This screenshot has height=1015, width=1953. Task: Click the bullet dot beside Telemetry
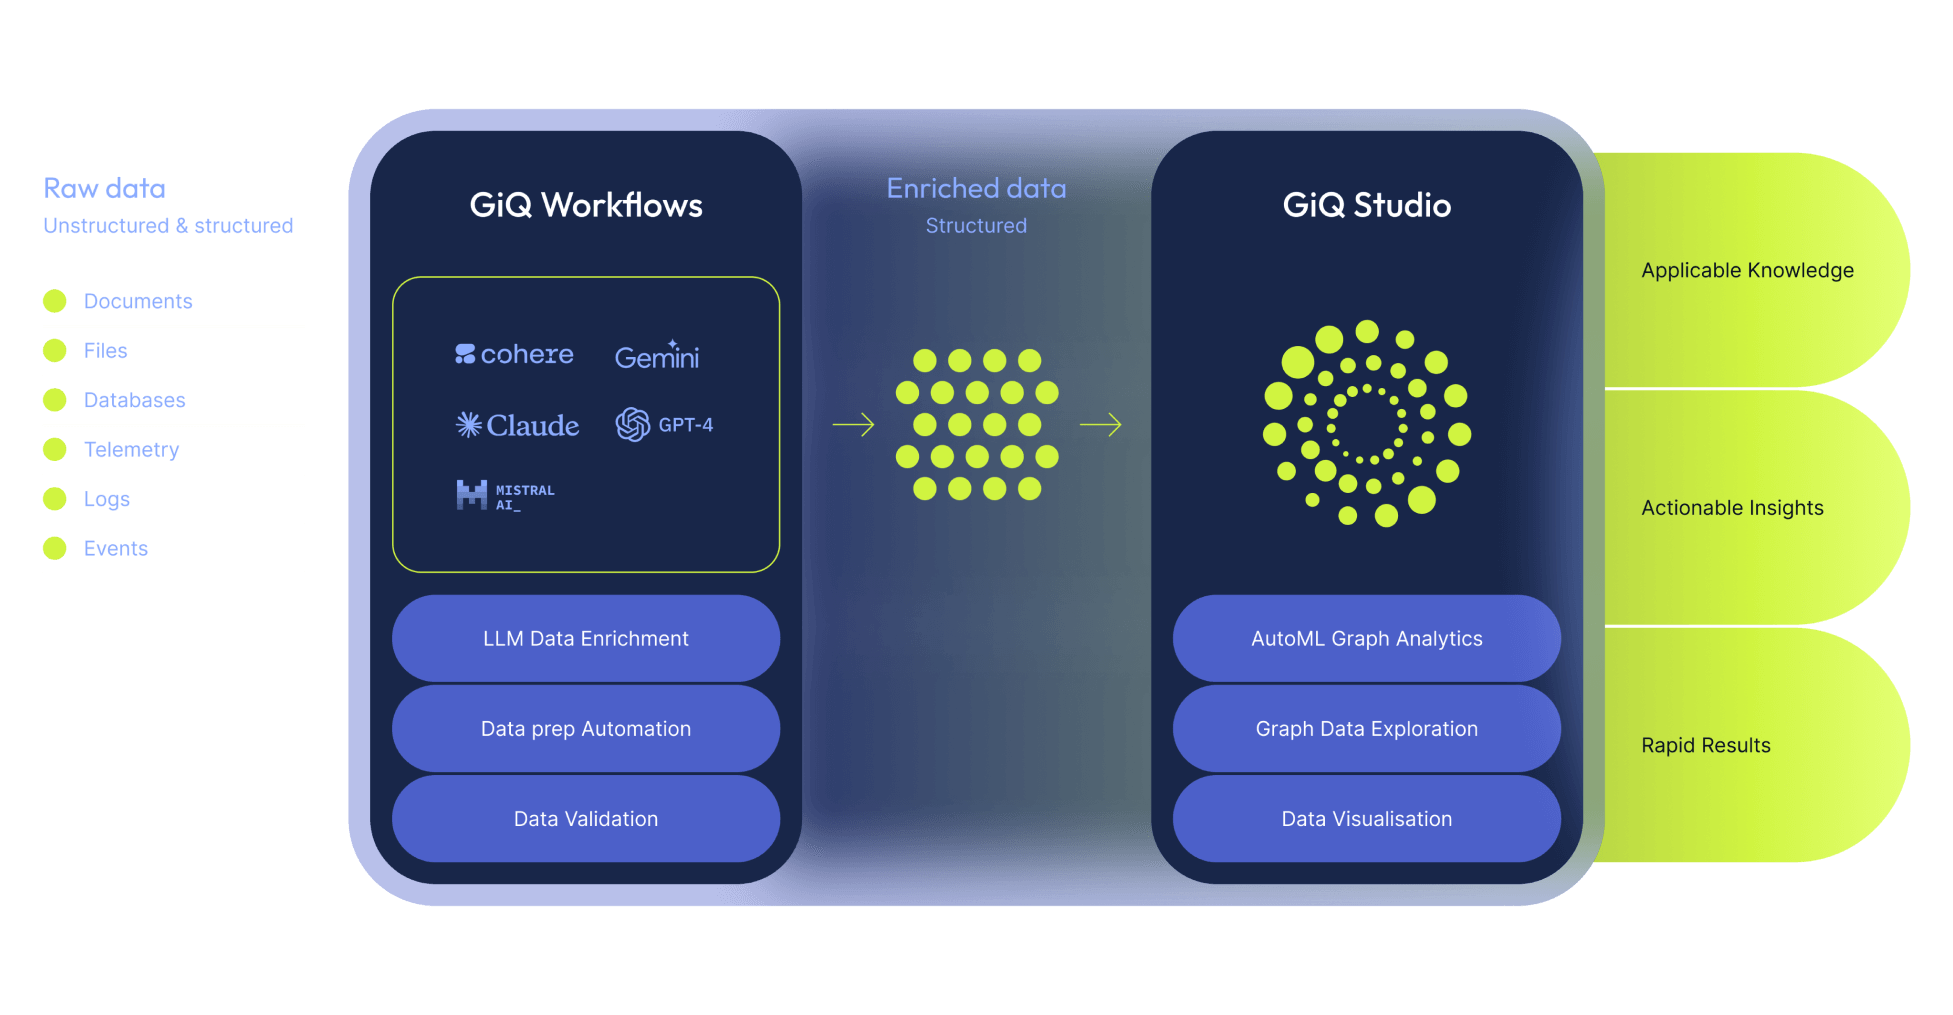(x=55, y=449)
